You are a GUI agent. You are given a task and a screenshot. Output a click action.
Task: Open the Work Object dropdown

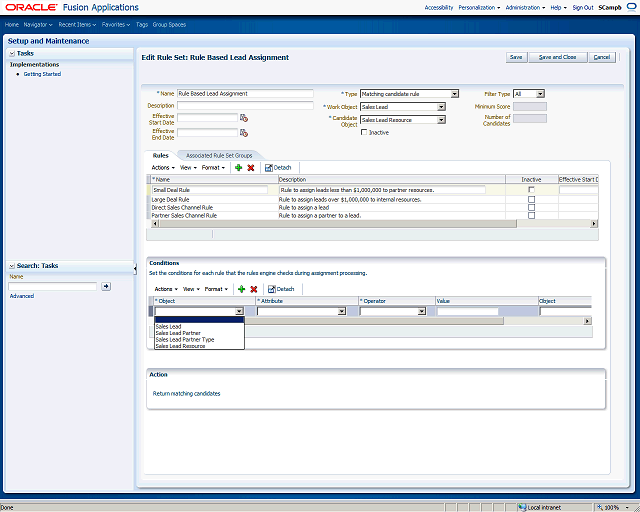(441, 107)
